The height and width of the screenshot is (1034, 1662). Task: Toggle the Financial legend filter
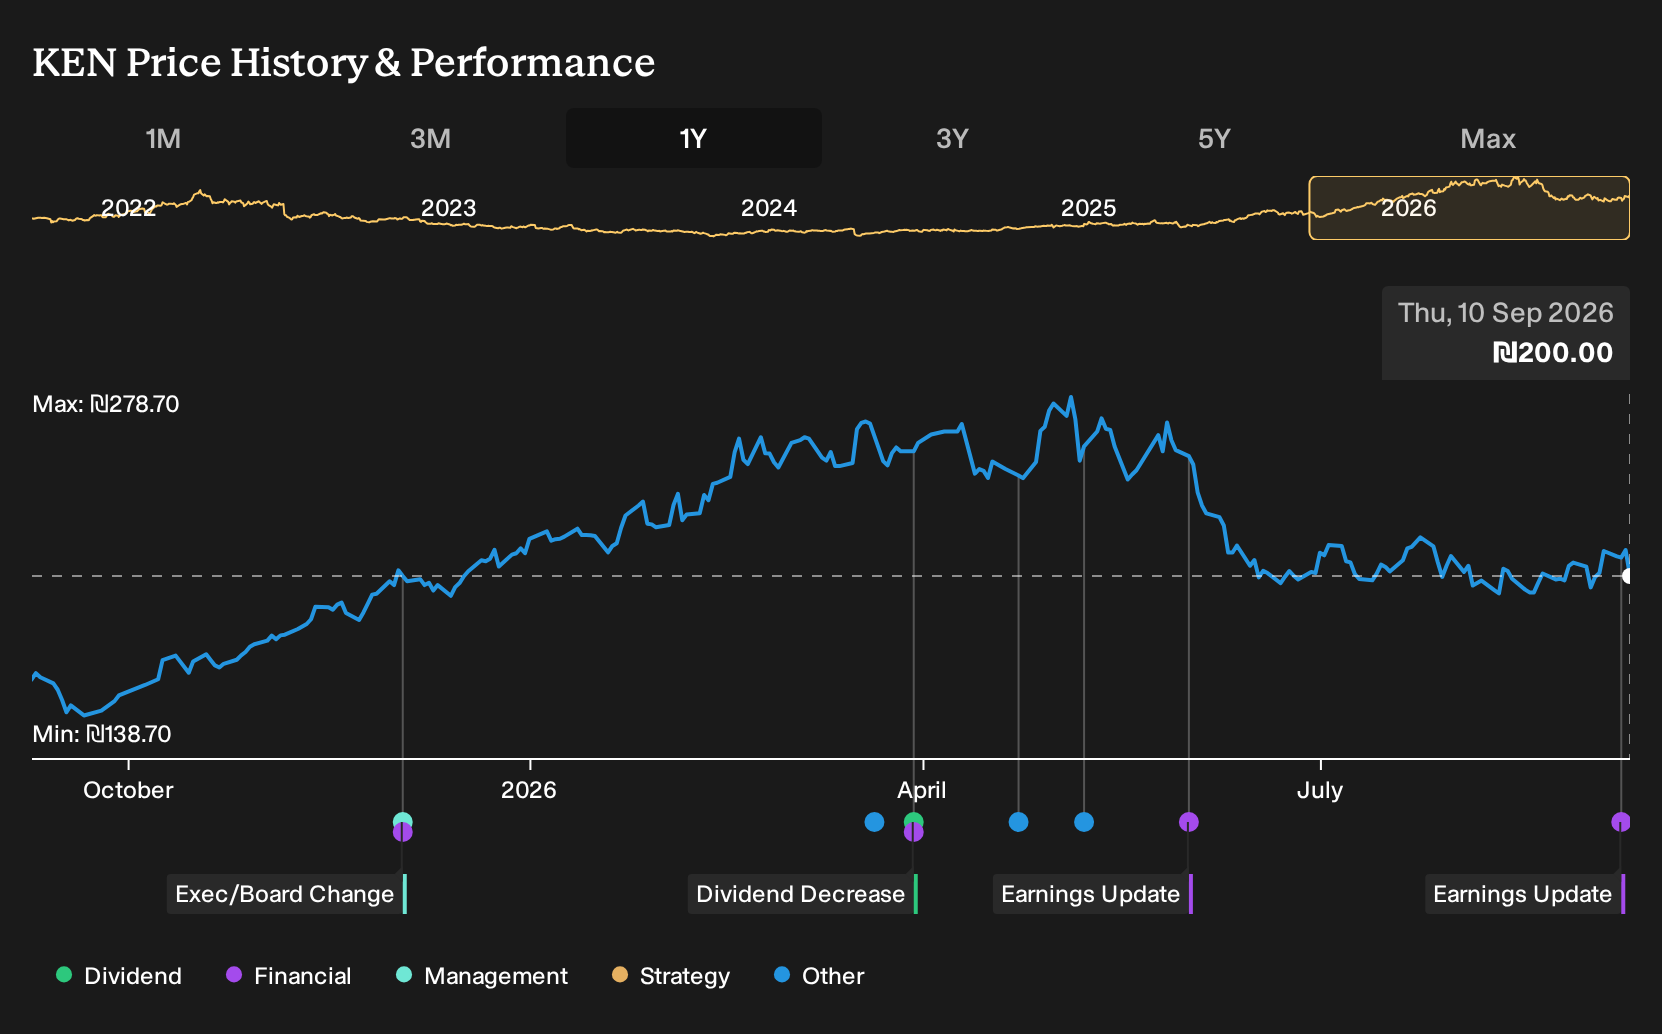(289, 976)
